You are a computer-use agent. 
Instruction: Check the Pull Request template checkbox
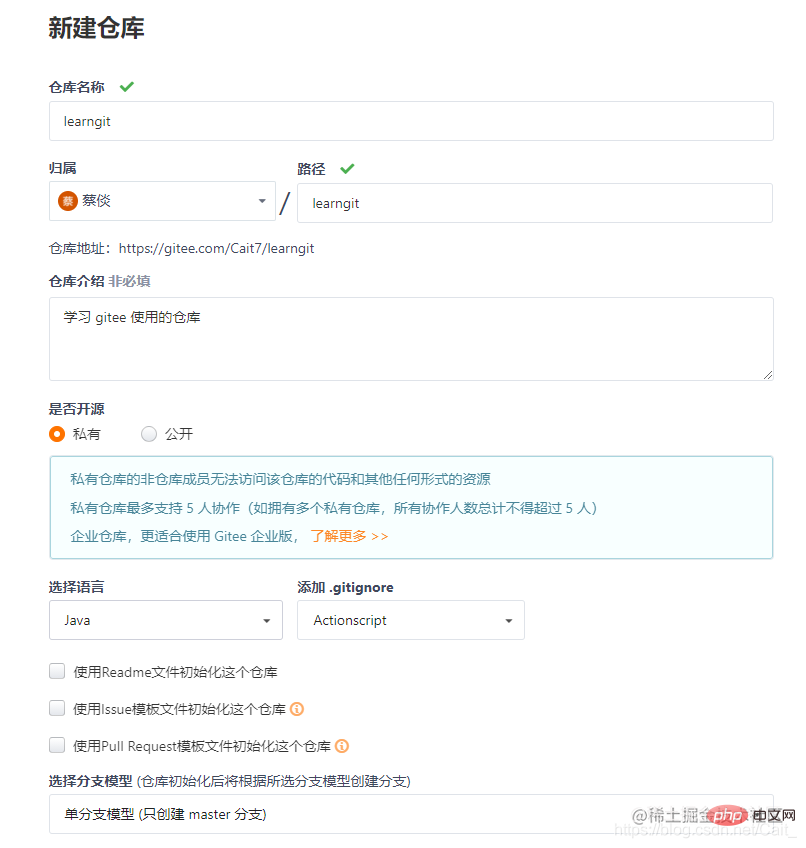click(57, 745)
